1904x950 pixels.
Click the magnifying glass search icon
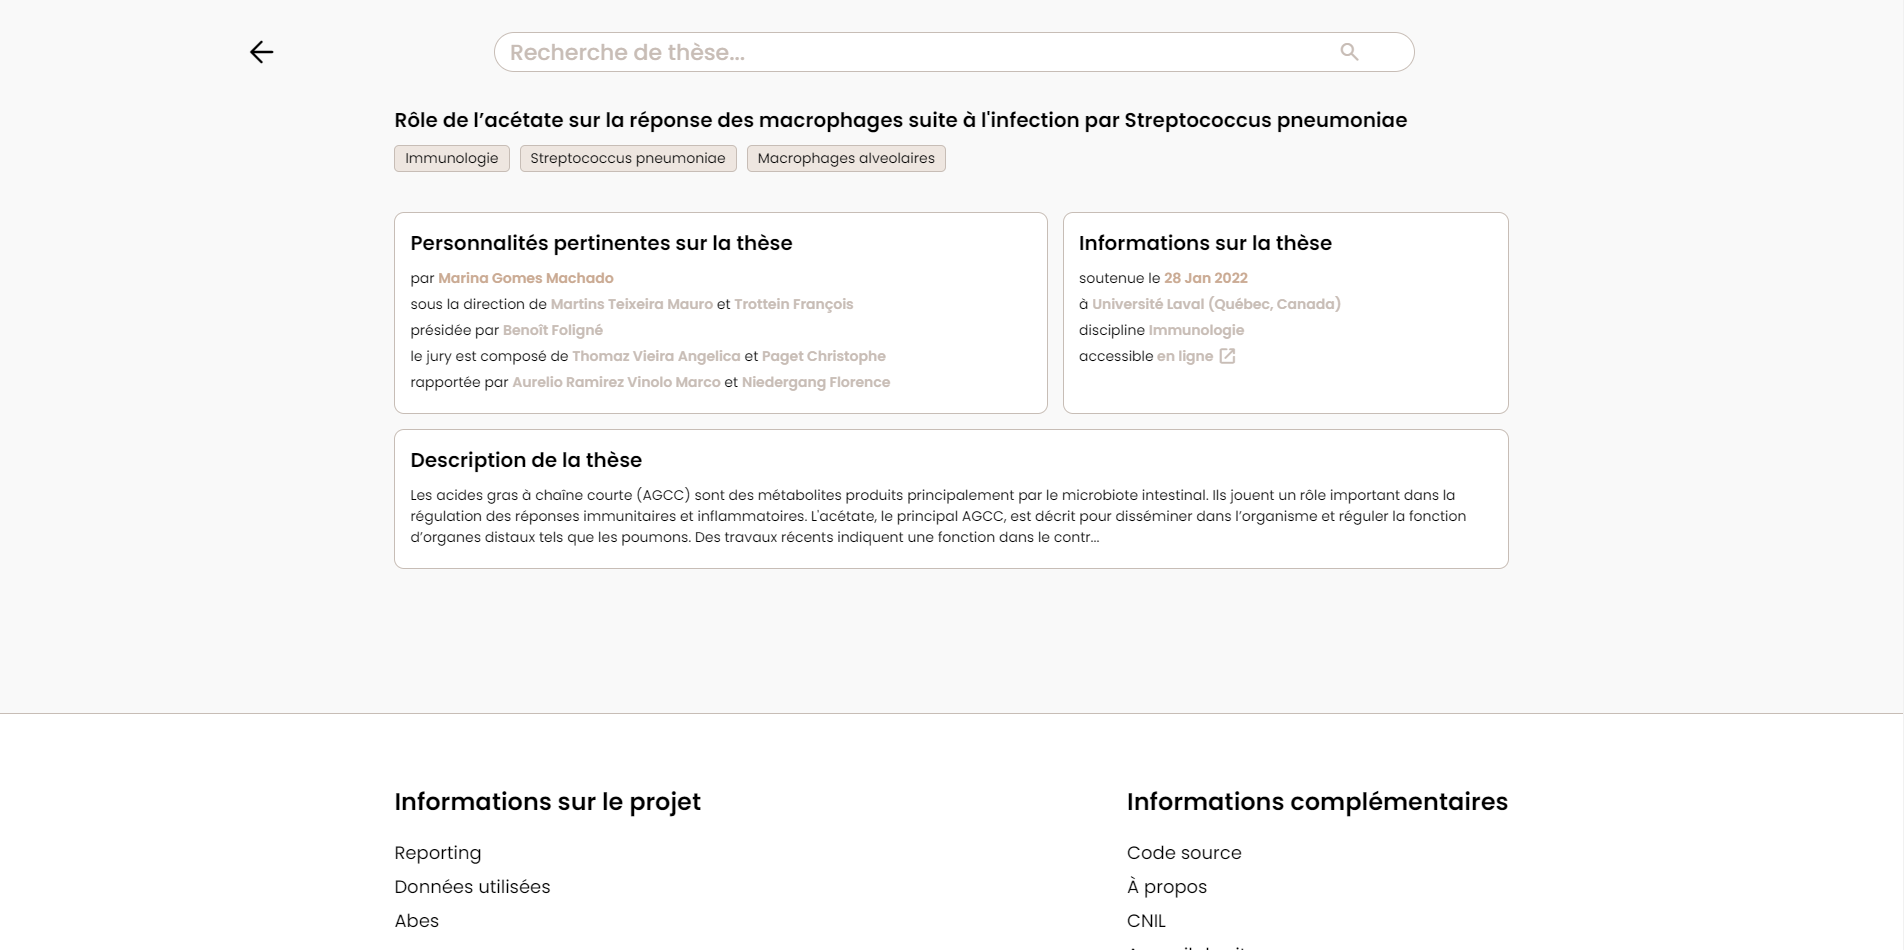click(1349, 52)
